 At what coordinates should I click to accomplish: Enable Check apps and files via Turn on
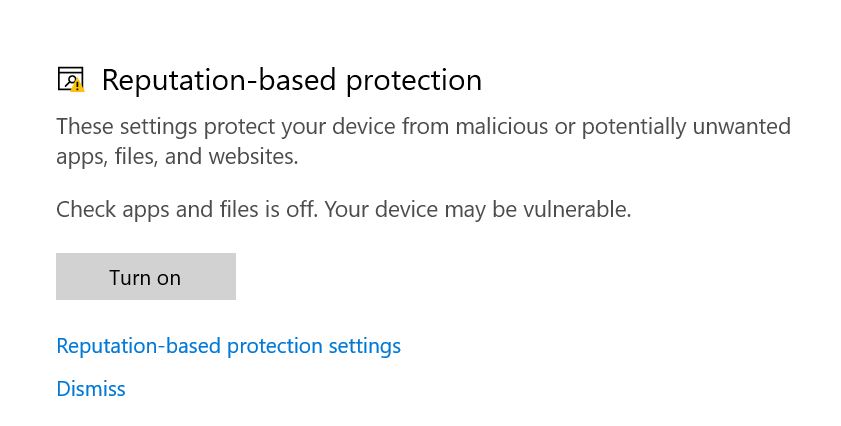click(x=145, y=277)
